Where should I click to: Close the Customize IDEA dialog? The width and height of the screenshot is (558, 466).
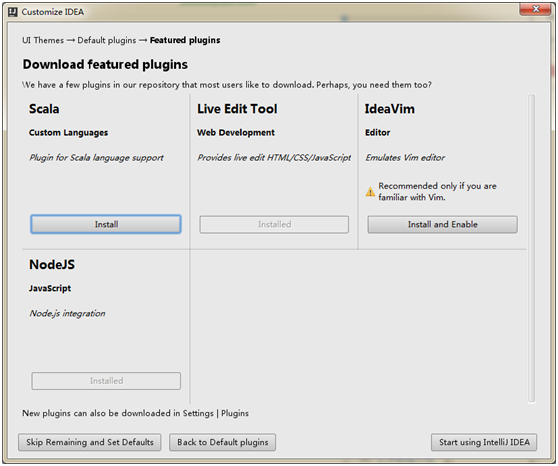[x=536, y=9]
